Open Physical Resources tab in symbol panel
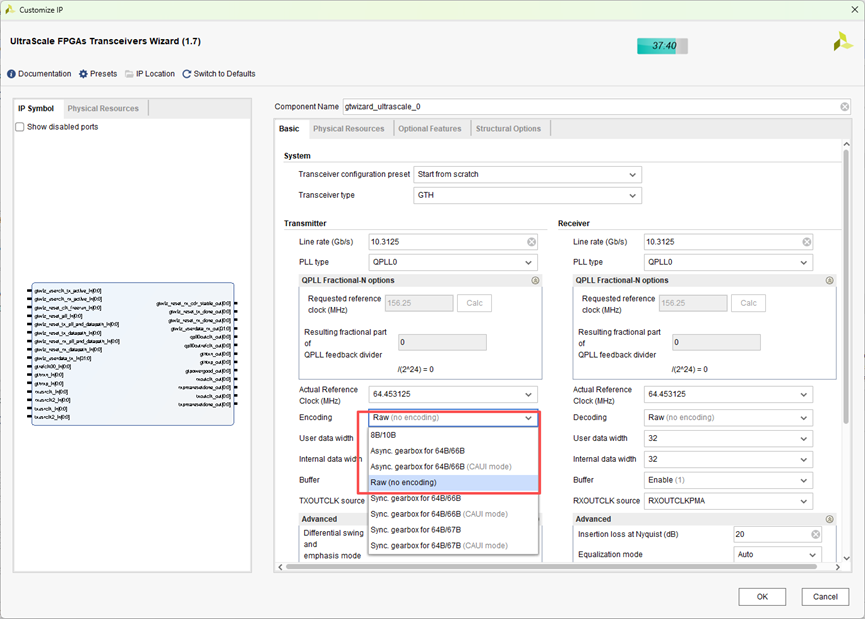The width and height of the screenshot is (865, 619). [x=103, y=108]
